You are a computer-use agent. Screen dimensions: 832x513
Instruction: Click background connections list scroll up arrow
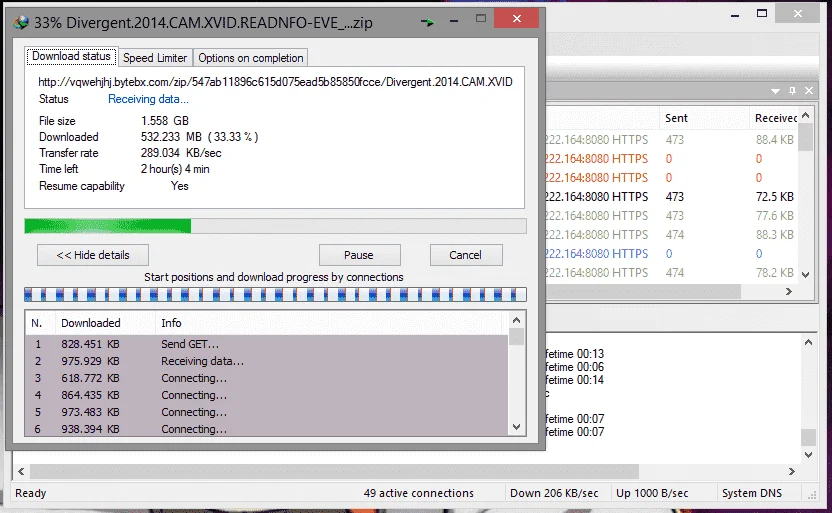[x=805, y=115]
